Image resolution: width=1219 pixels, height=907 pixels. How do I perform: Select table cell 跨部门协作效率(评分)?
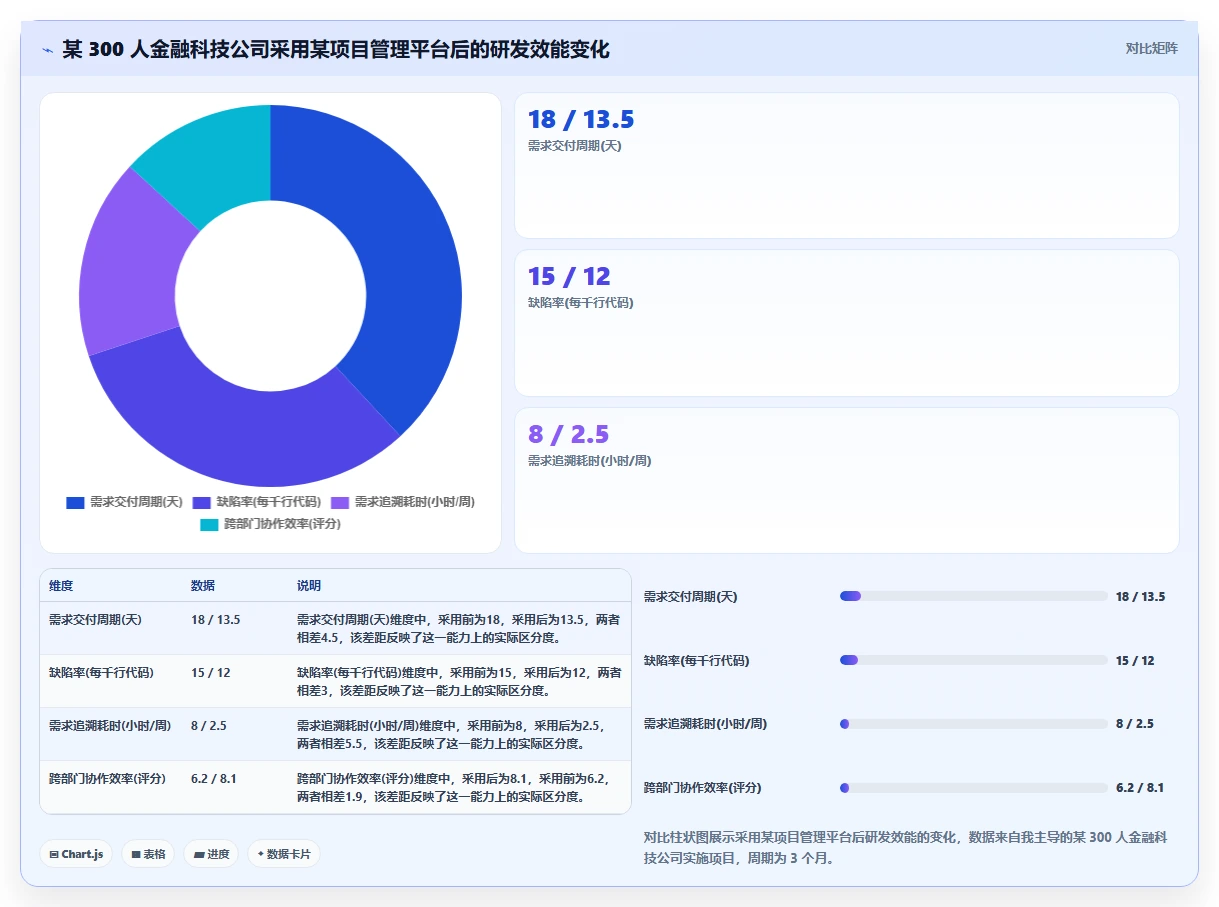[x=107, y=778]
